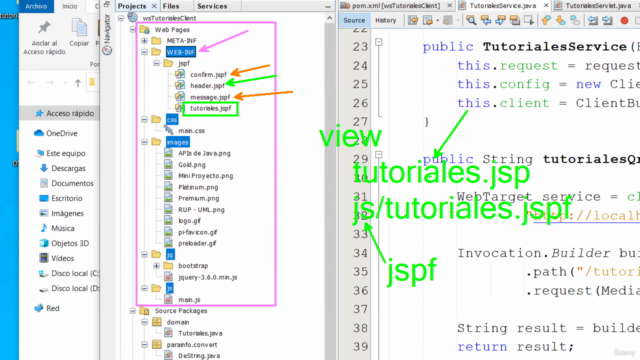640x360 pixels.
Task: Collapse the css folder
Action: click(144, 120)
